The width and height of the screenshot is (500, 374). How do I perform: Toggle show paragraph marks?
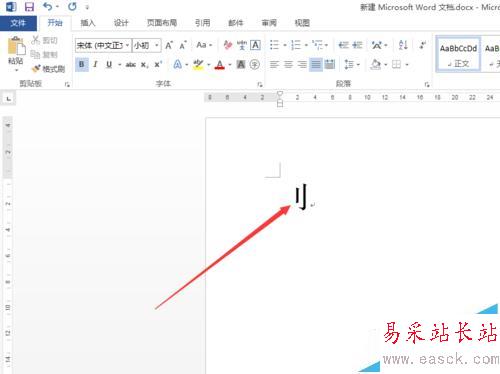423,45
